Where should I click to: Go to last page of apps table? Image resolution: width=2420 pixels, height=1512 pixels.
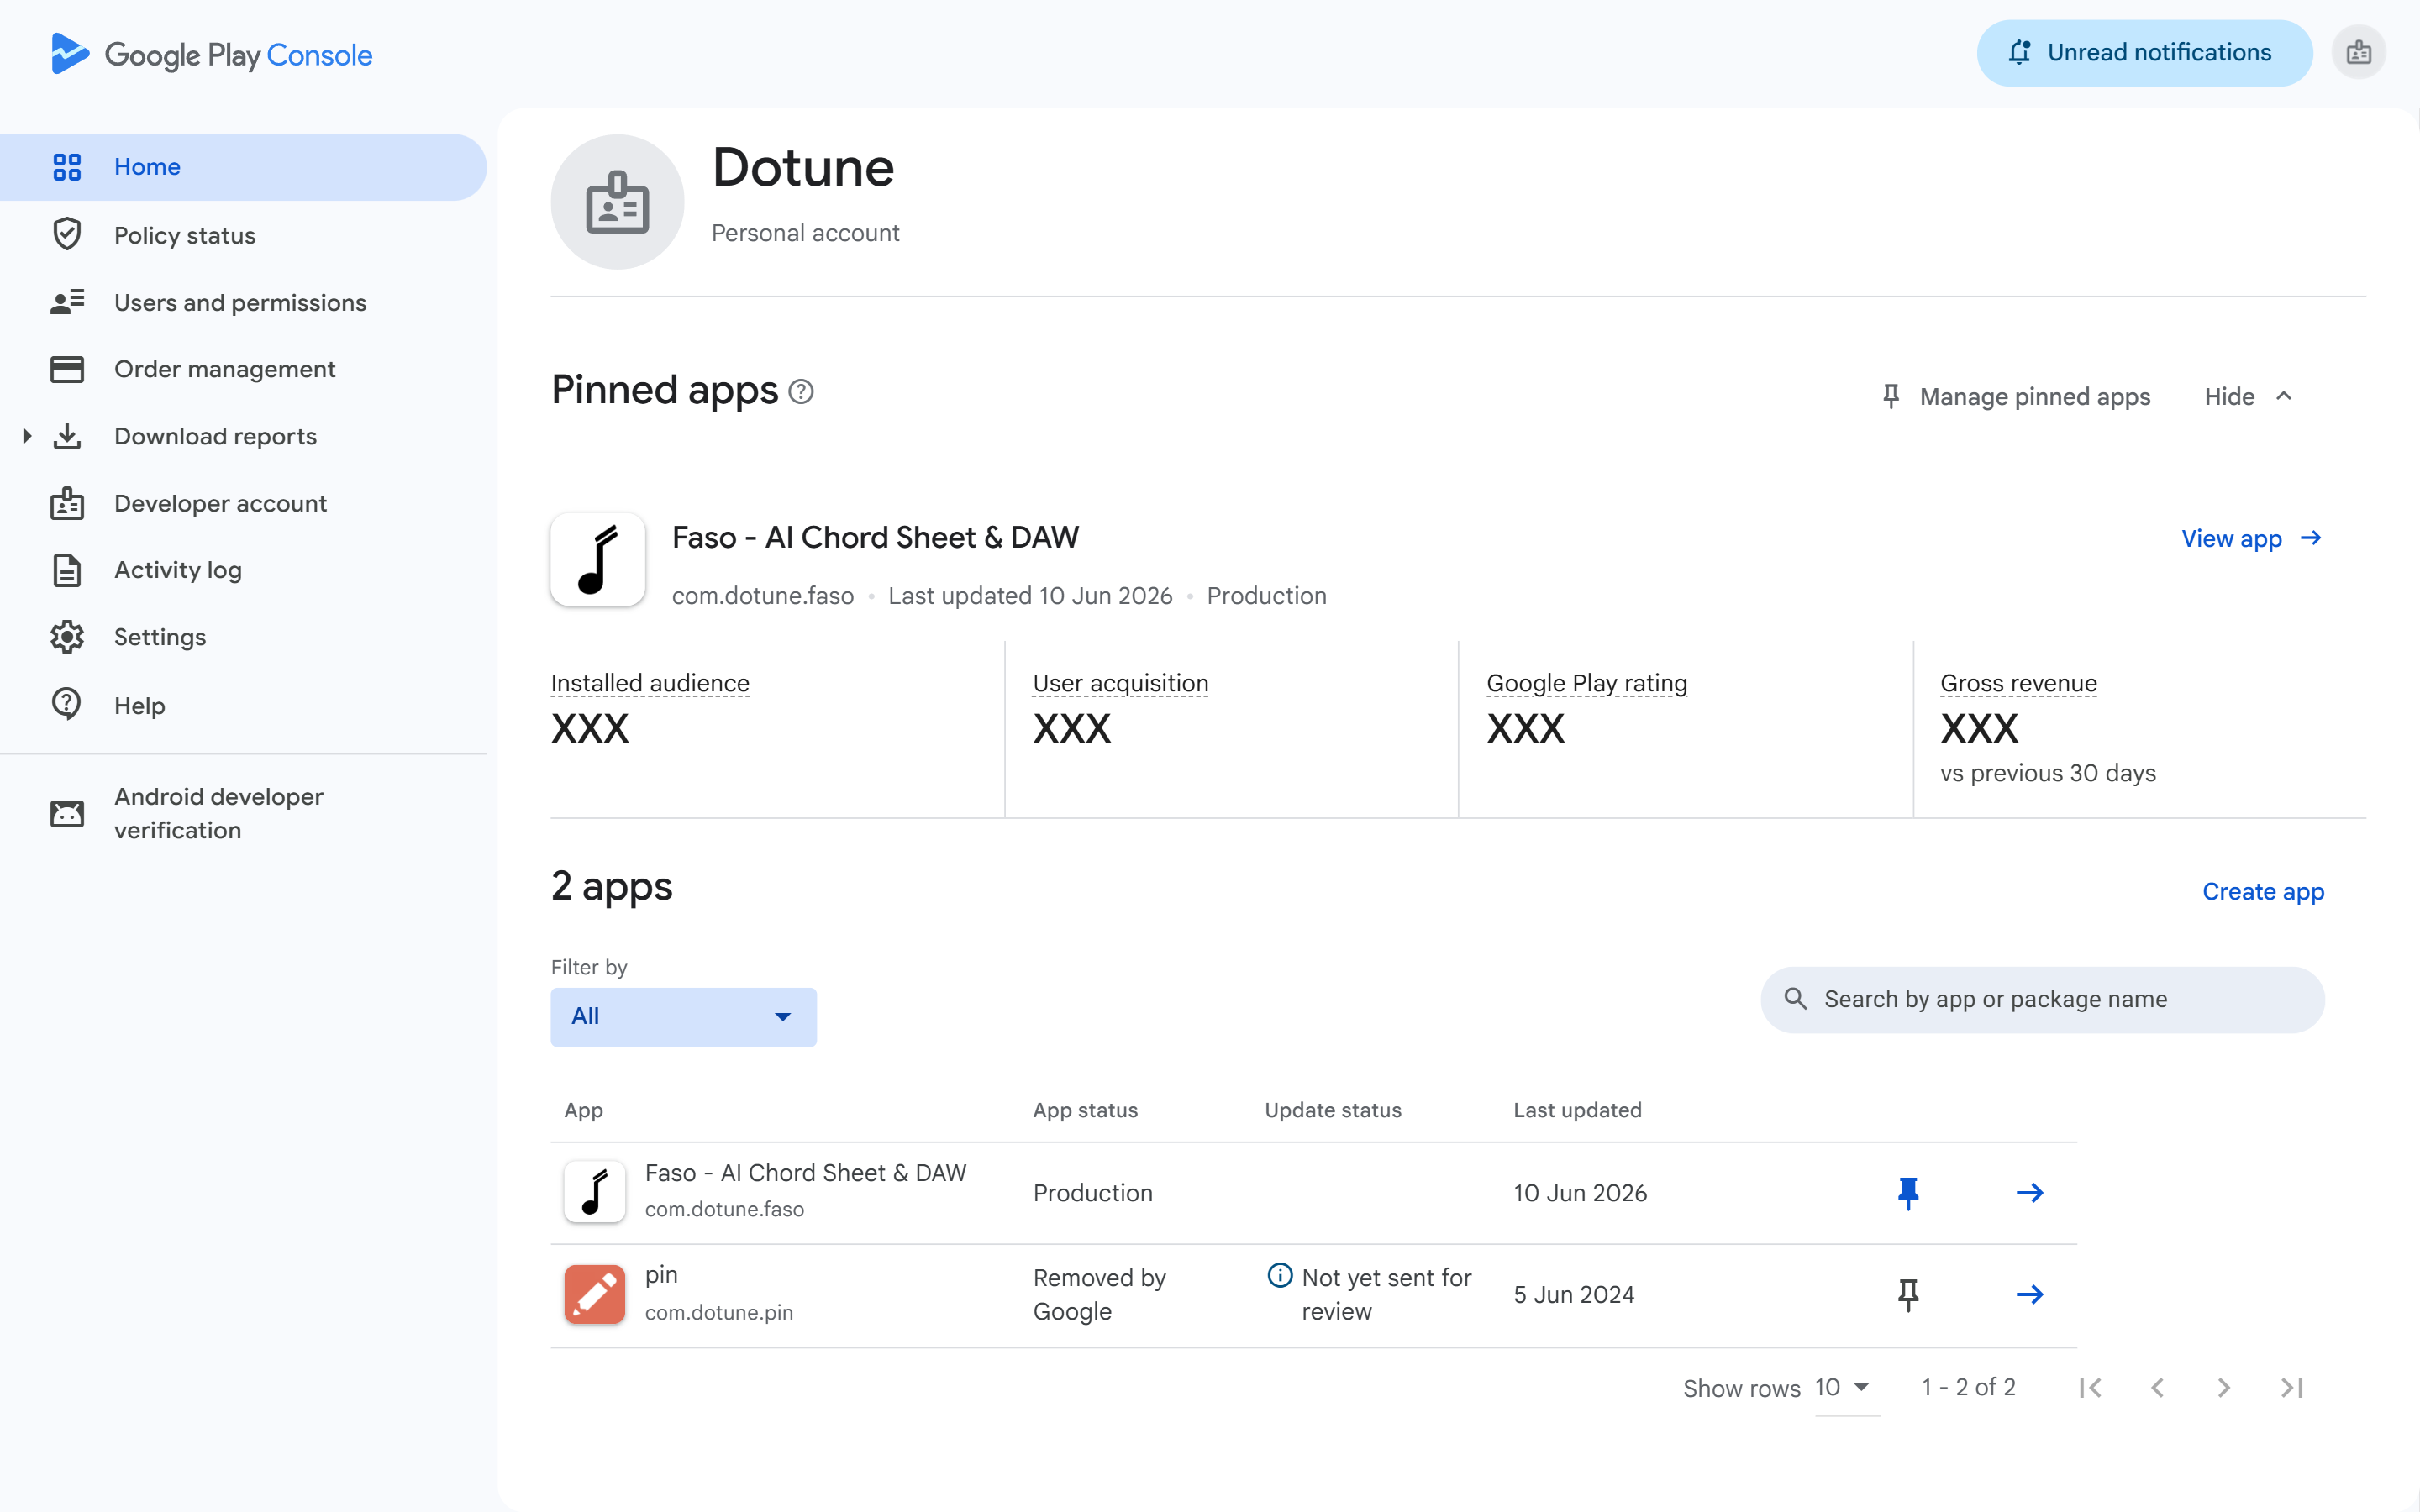(x=2291, y=1388)
